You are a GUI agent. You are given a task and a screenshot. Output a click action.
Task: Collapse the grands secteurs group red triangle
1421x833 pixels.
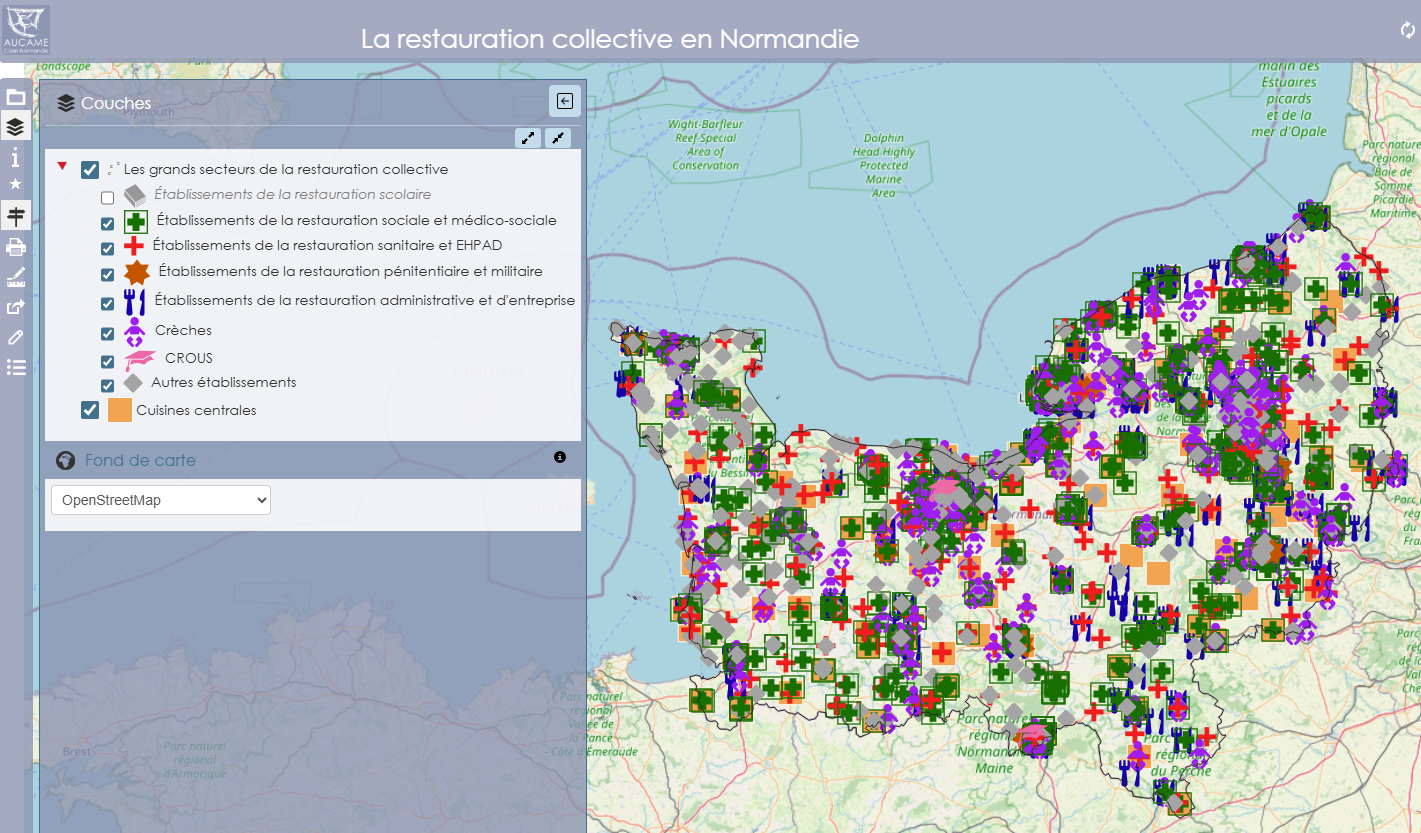pyautogui.click(x=62, y=166)
